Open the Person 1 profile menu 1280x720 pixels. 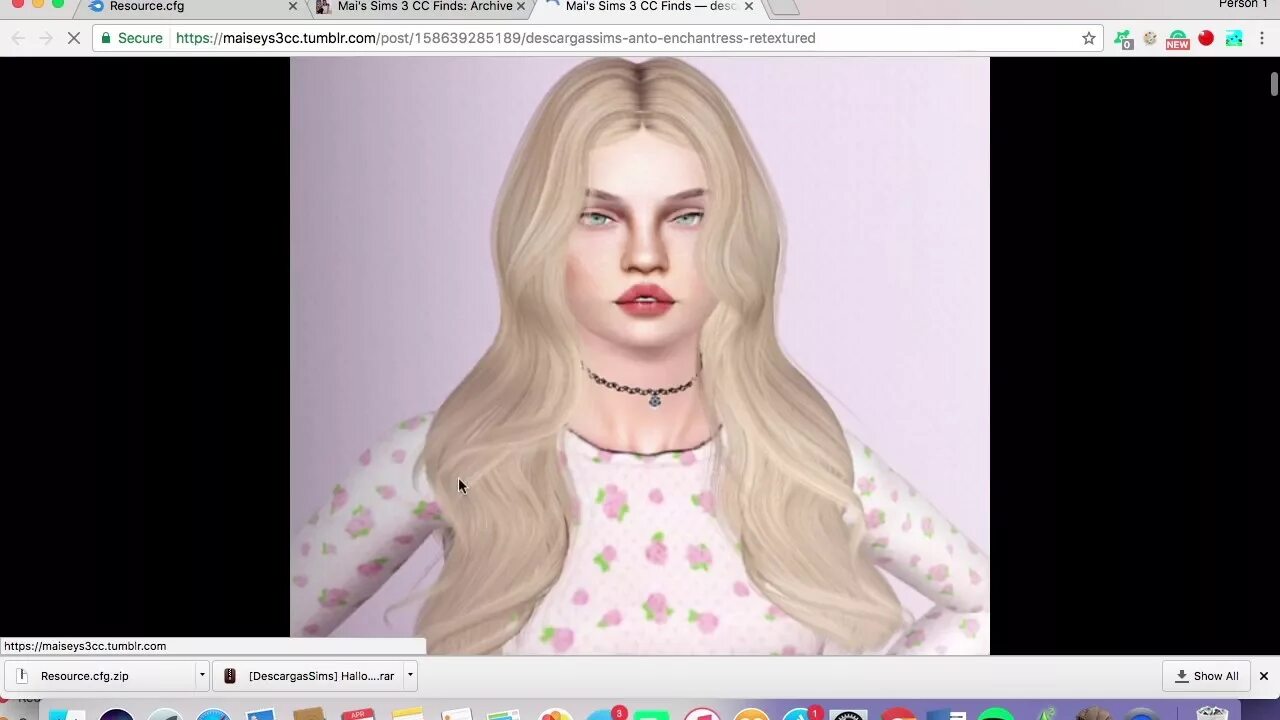(1243, 4)
